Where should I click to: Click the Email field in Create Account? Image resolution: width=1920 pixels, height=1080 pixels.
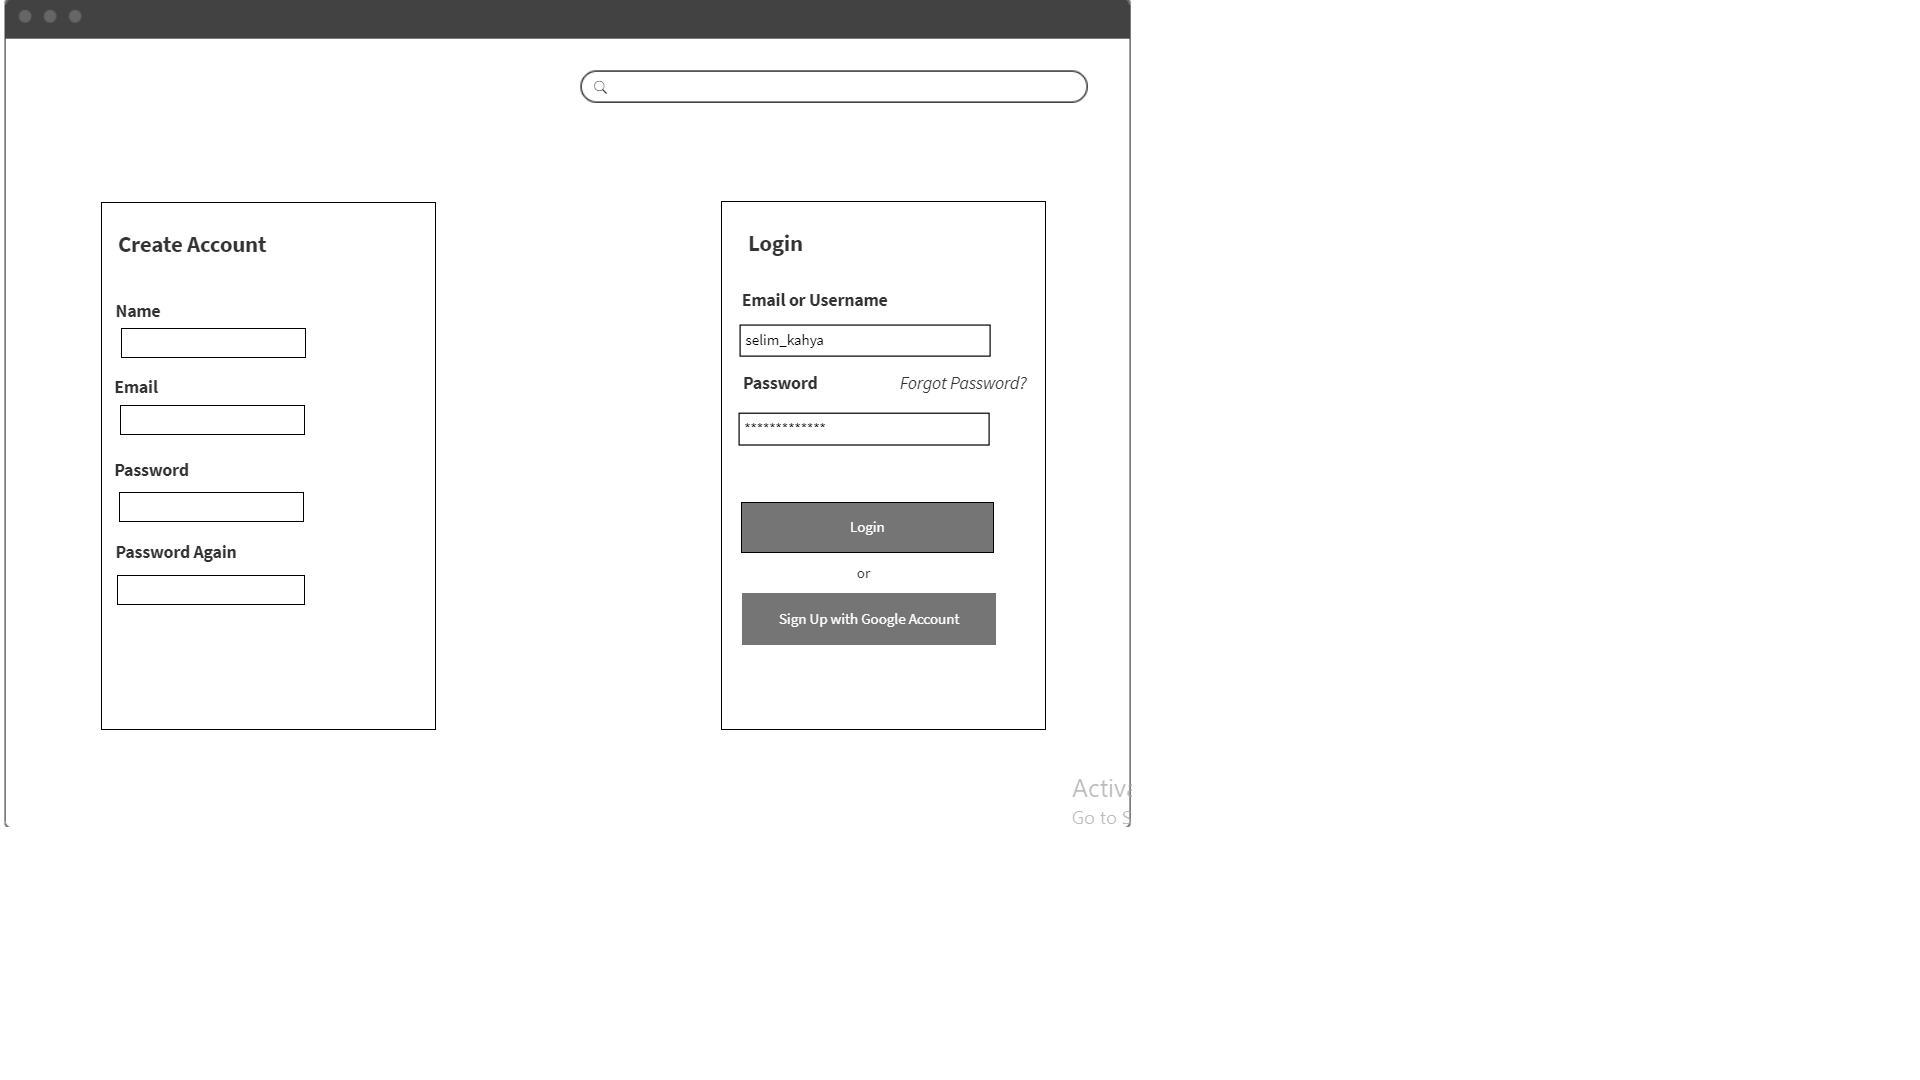[211, 419]
